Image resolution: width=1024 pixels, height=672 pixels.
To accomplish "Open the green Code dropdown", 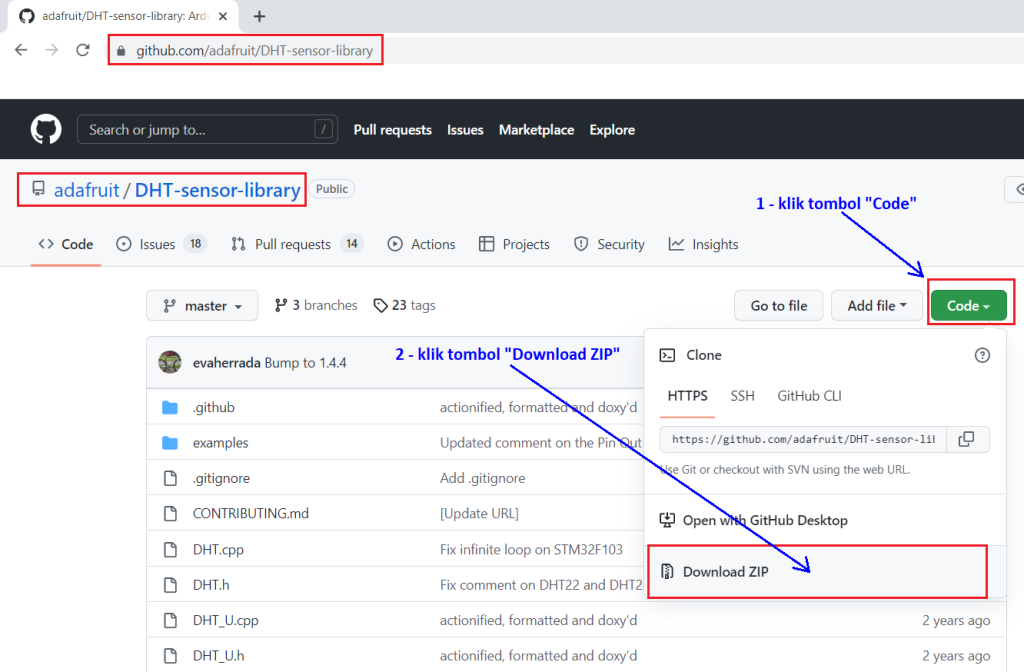I will point(969,305).
